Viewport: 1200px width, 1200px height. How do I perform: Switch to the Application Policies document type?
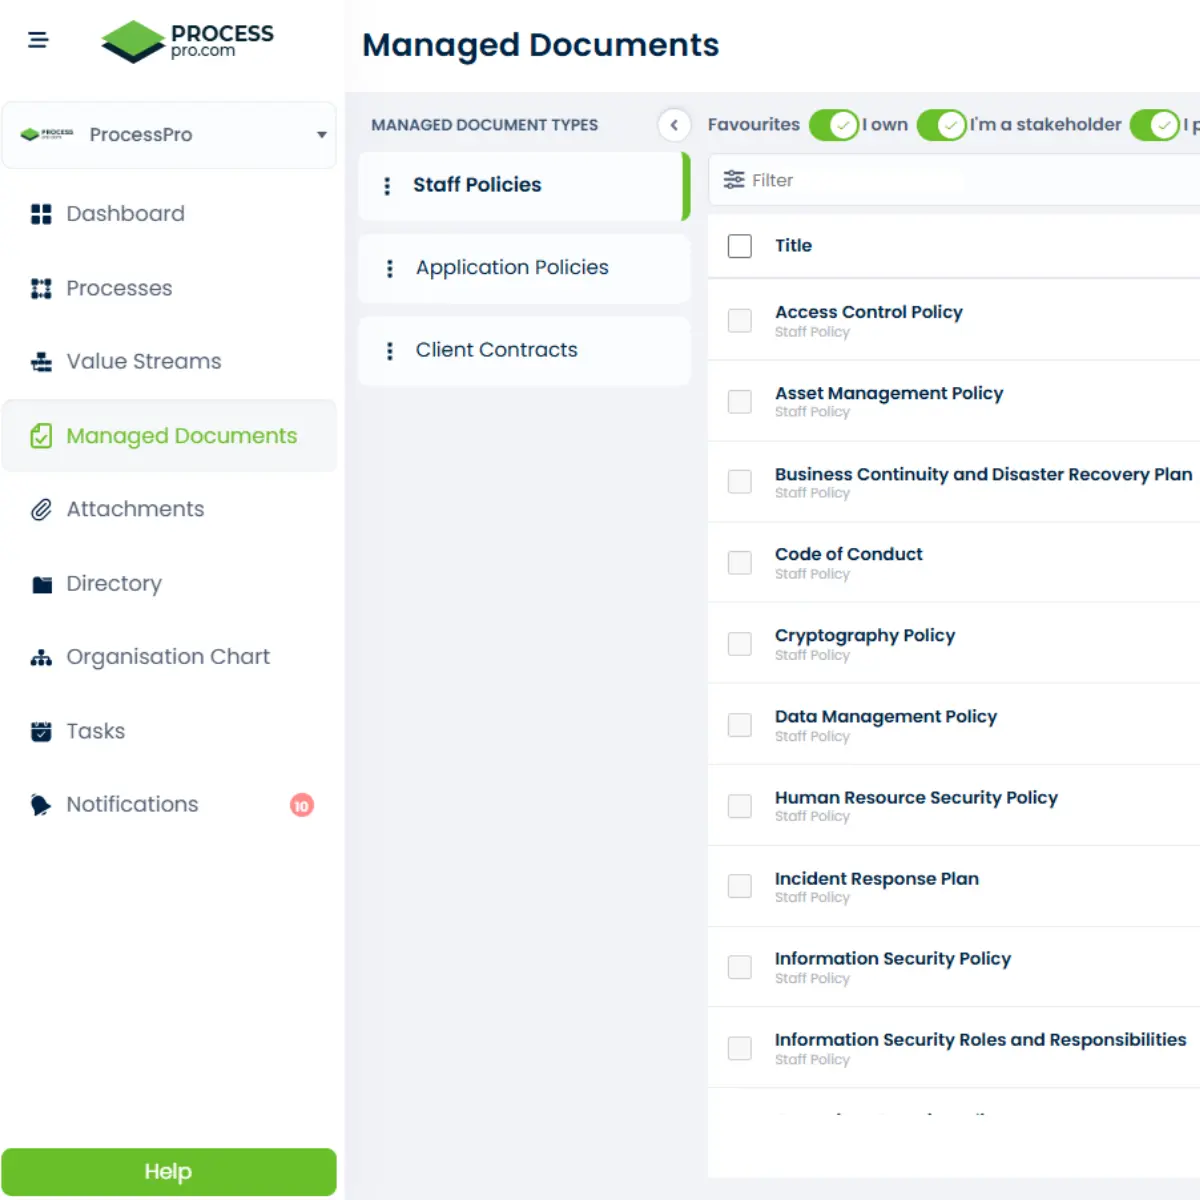coord(511,267)
